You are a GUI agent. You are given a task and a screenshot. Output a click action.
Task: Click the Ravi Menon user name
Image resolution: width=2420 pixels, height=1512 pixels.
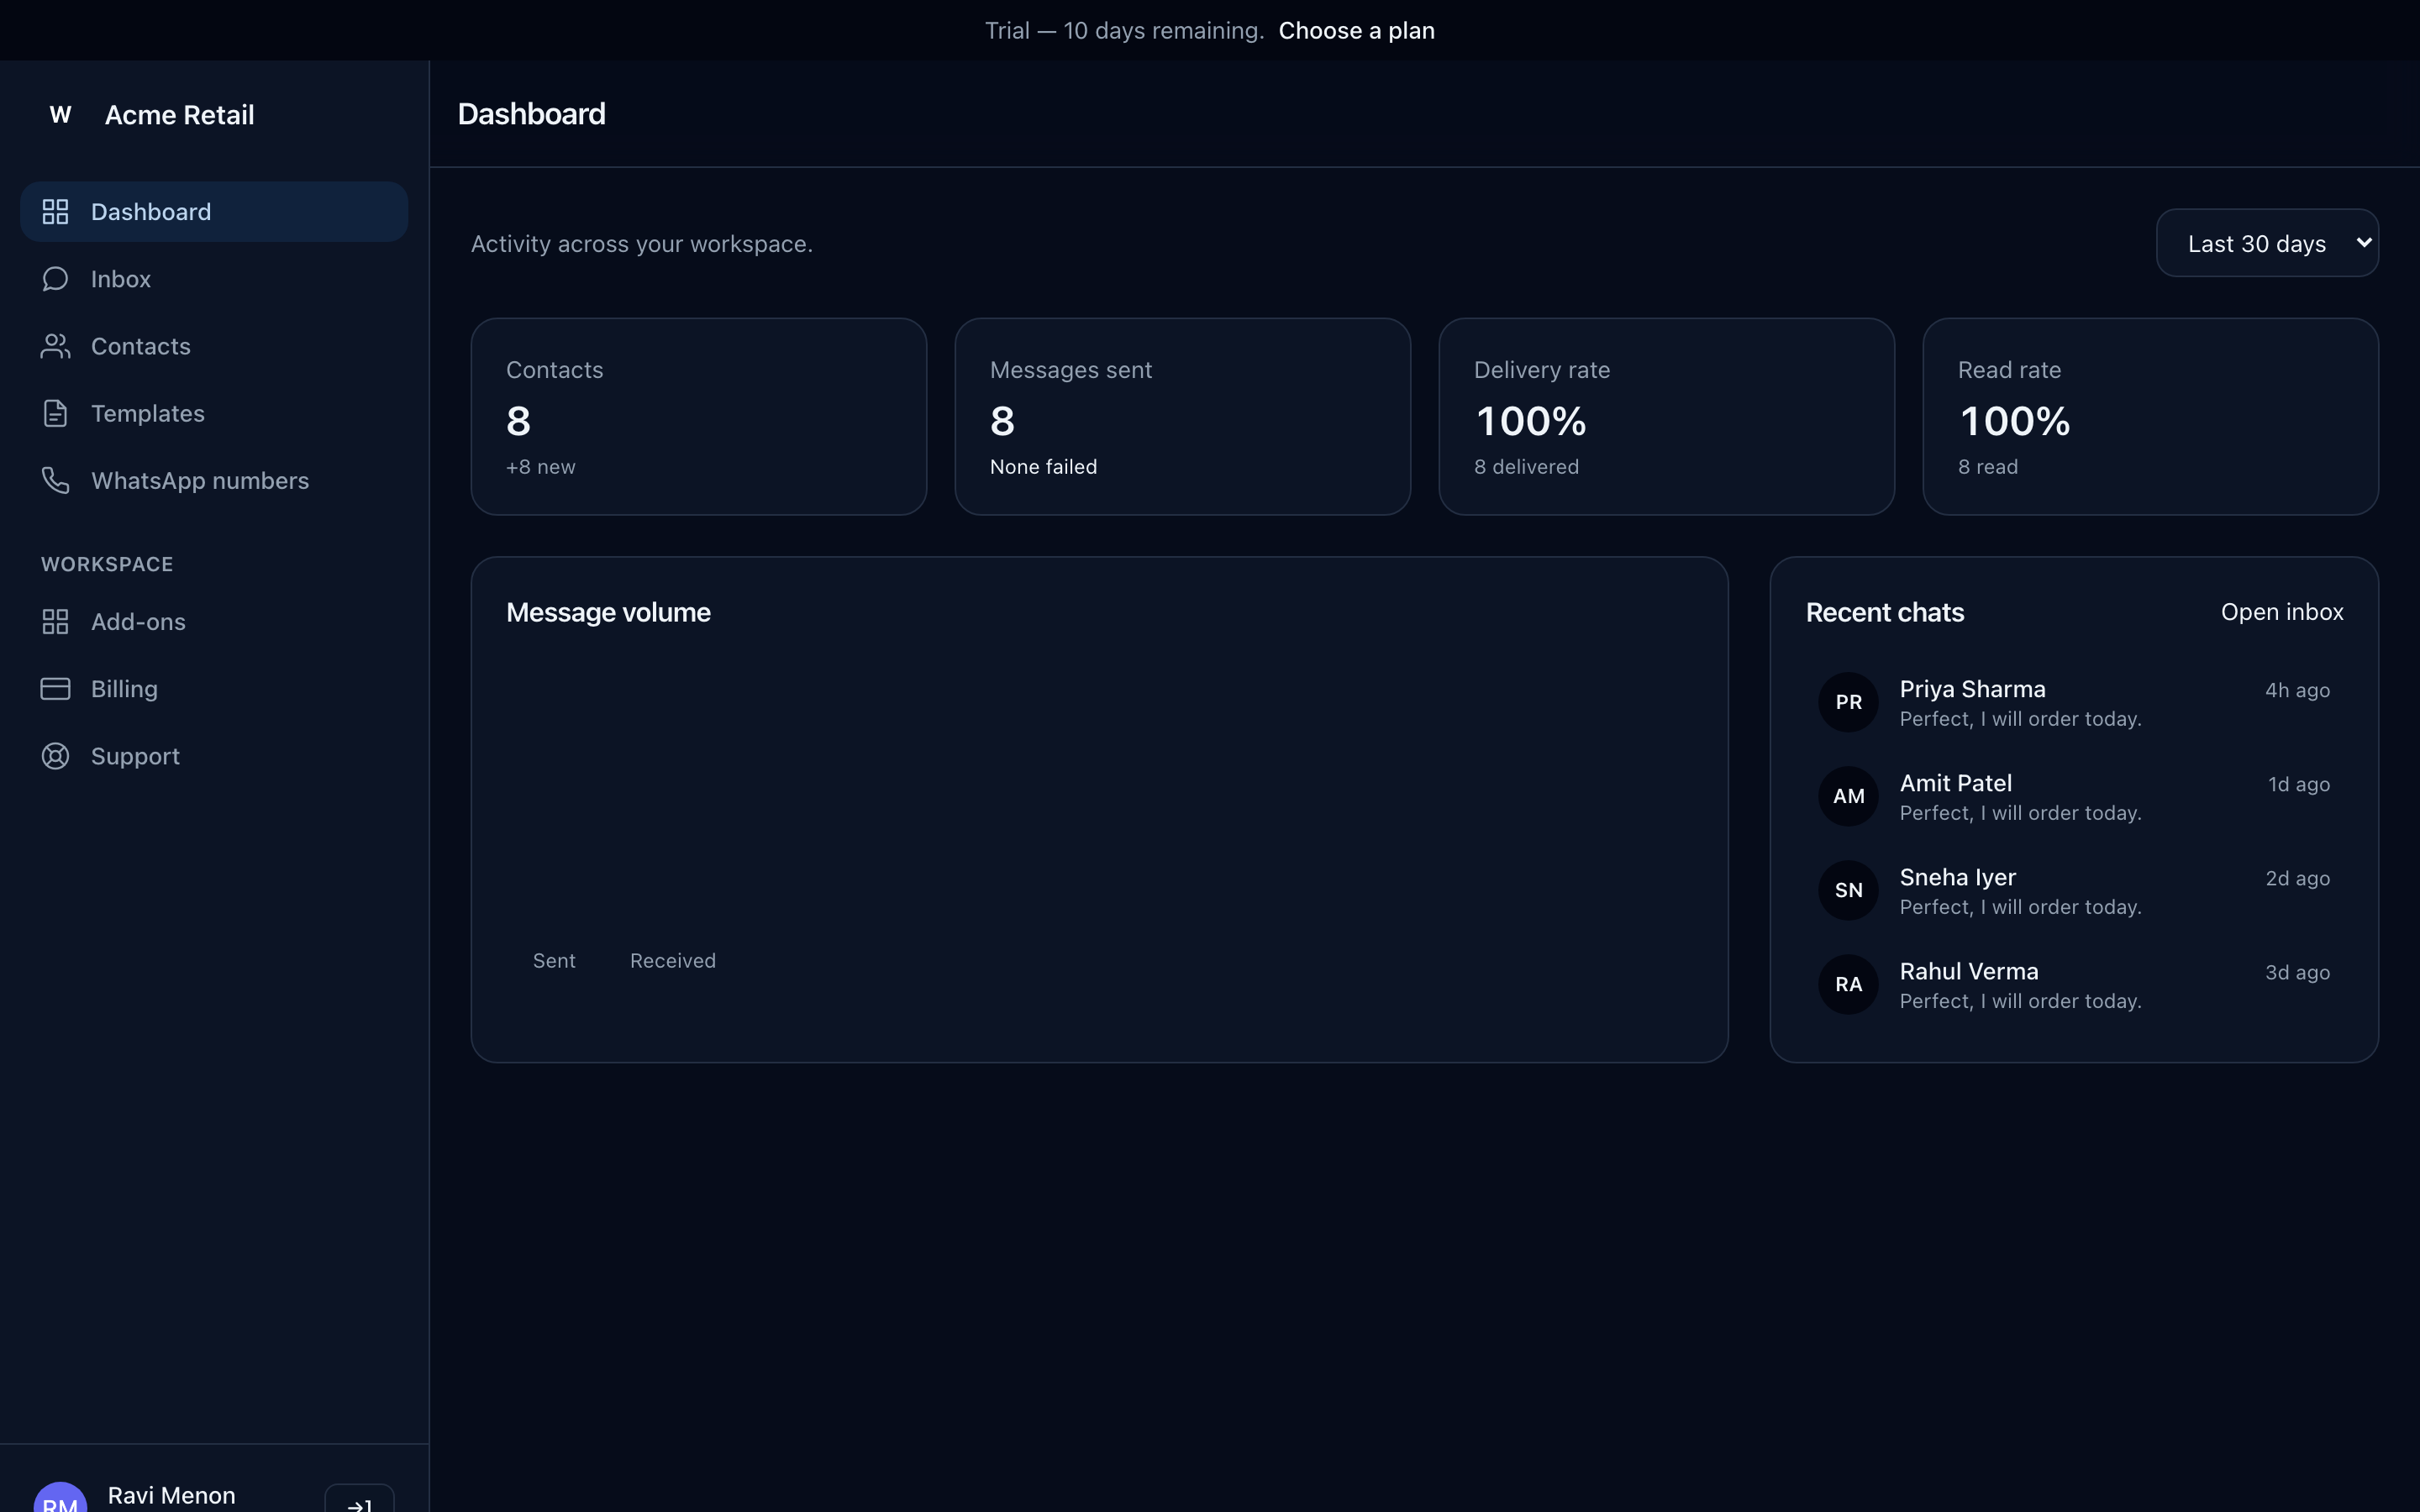click(172, 1495)
